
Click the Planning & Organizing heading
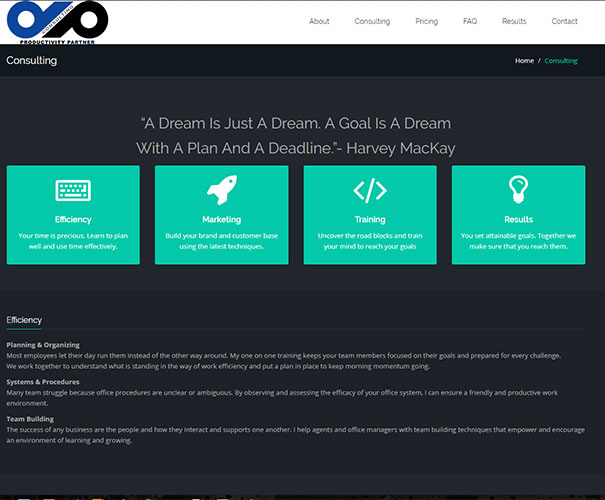click(x=43, y=345)
